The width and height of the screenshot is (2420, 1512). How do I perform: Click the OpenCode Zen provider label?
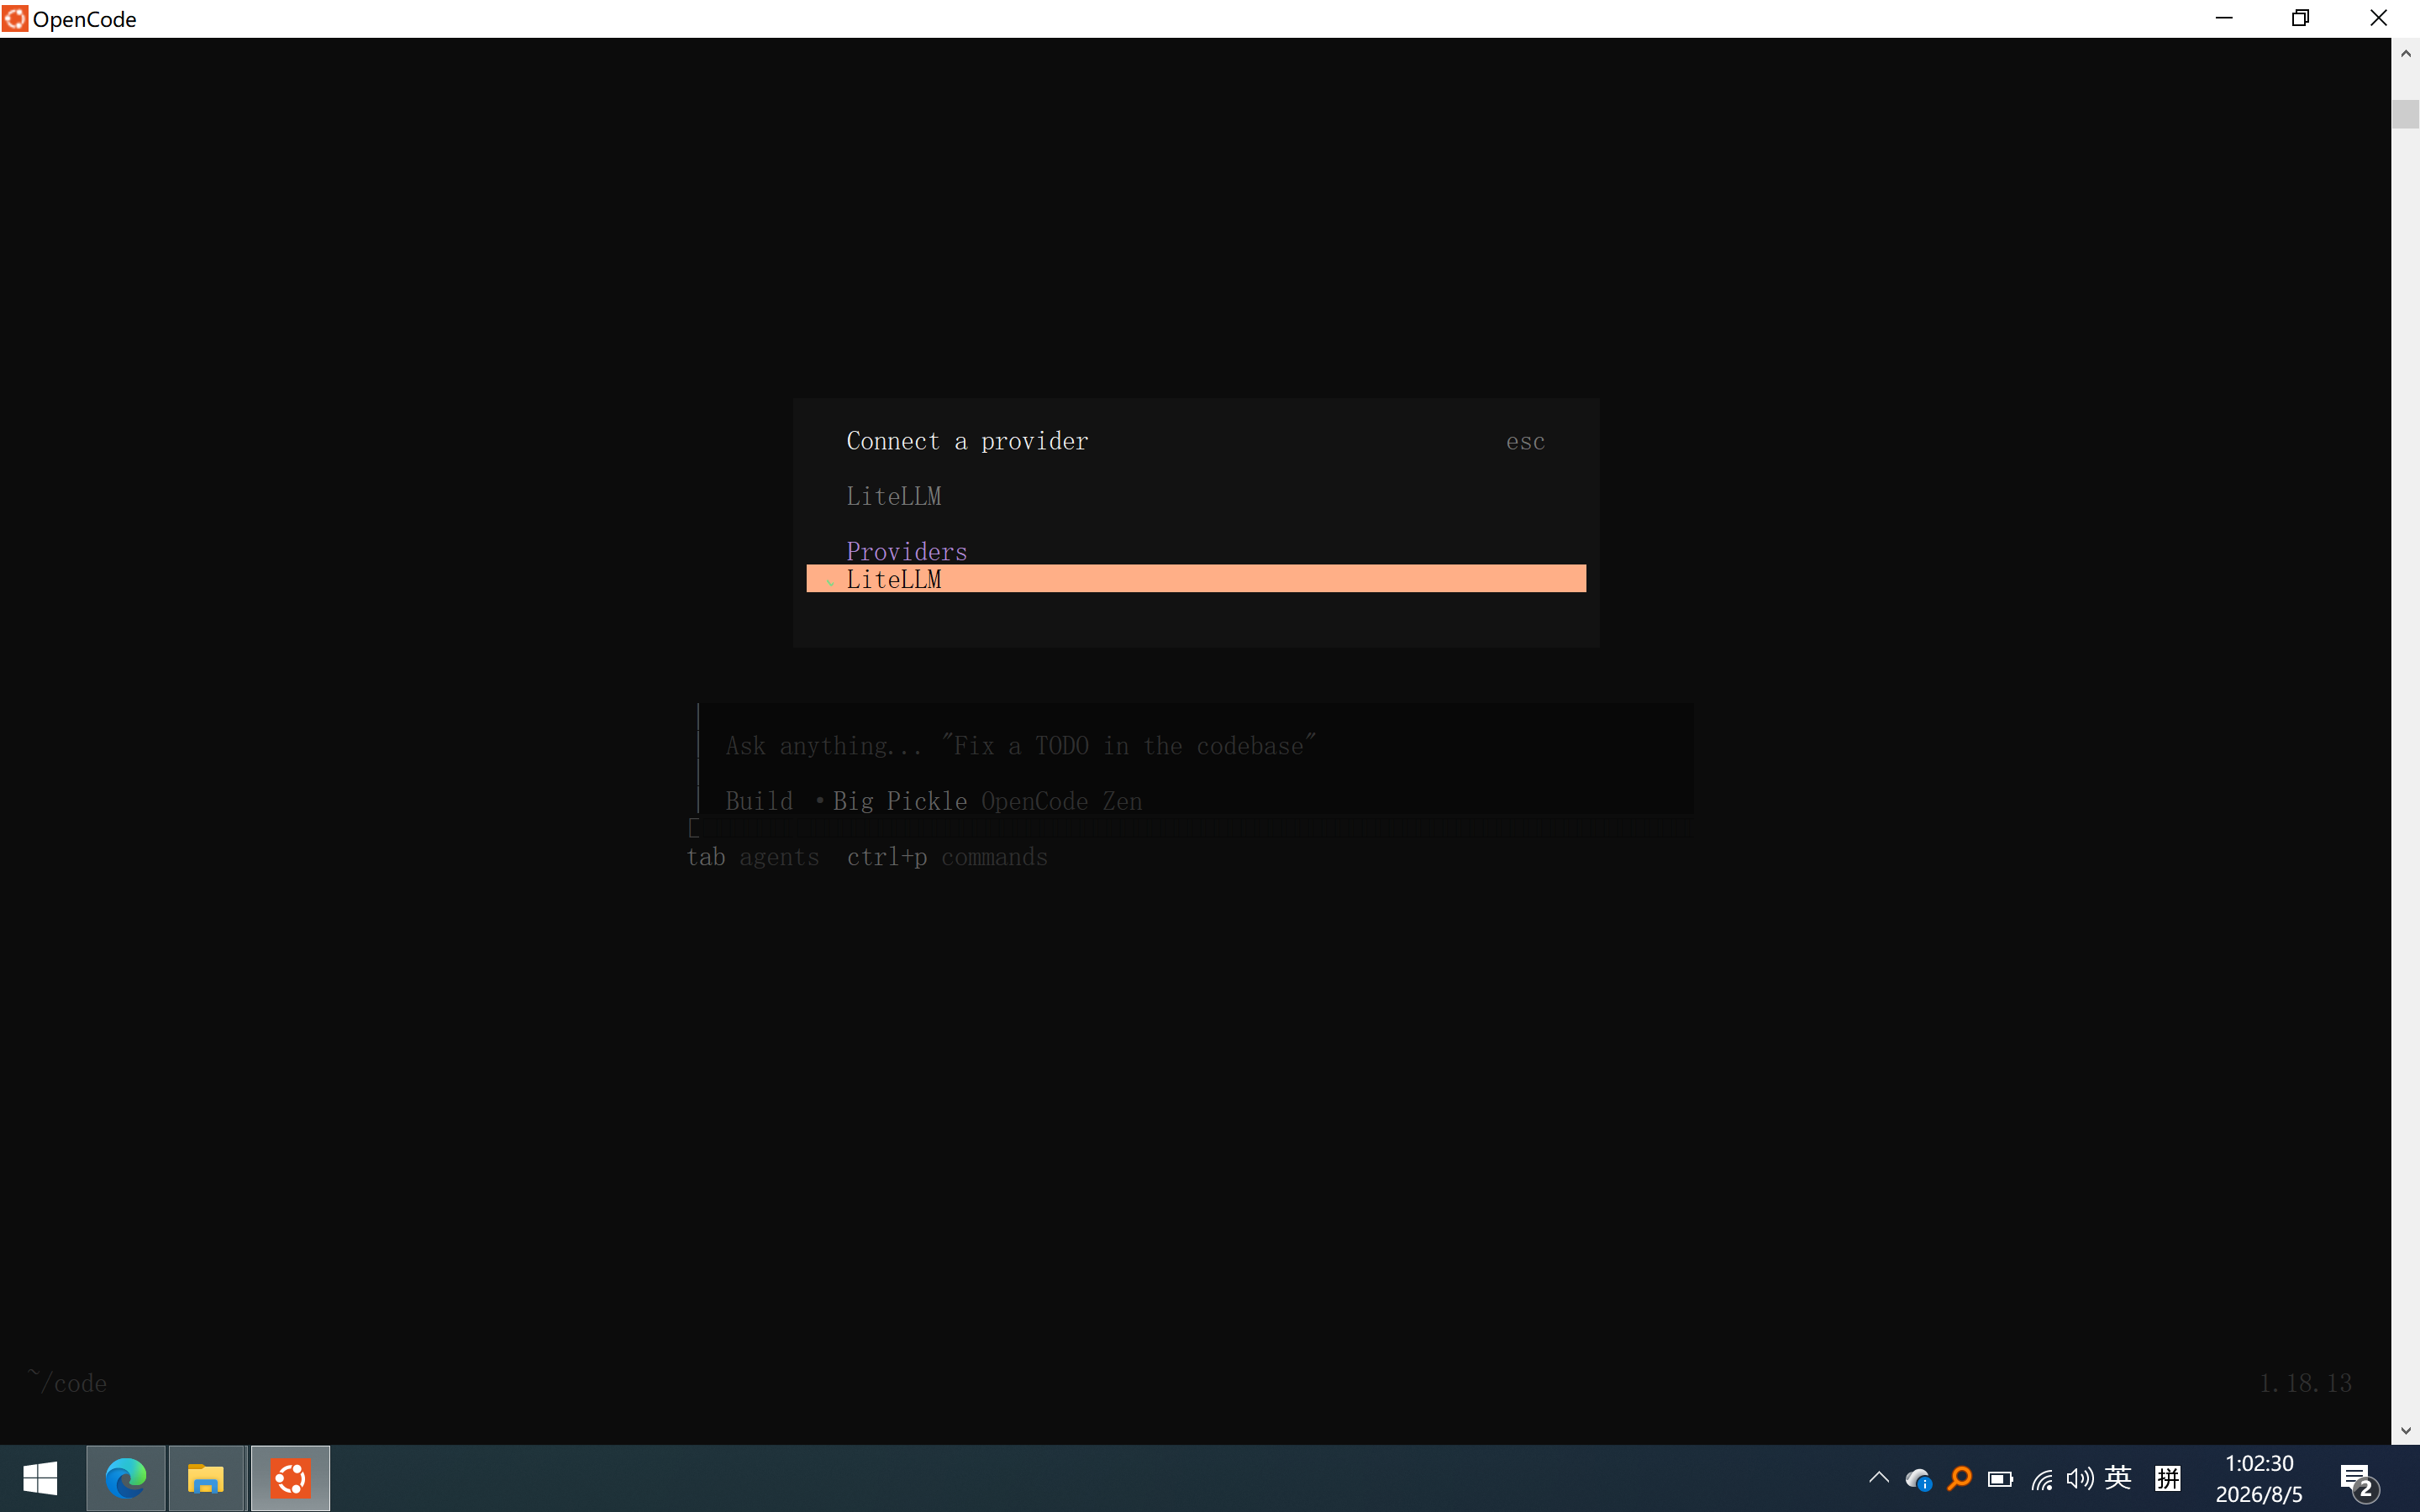[1062, 801]
